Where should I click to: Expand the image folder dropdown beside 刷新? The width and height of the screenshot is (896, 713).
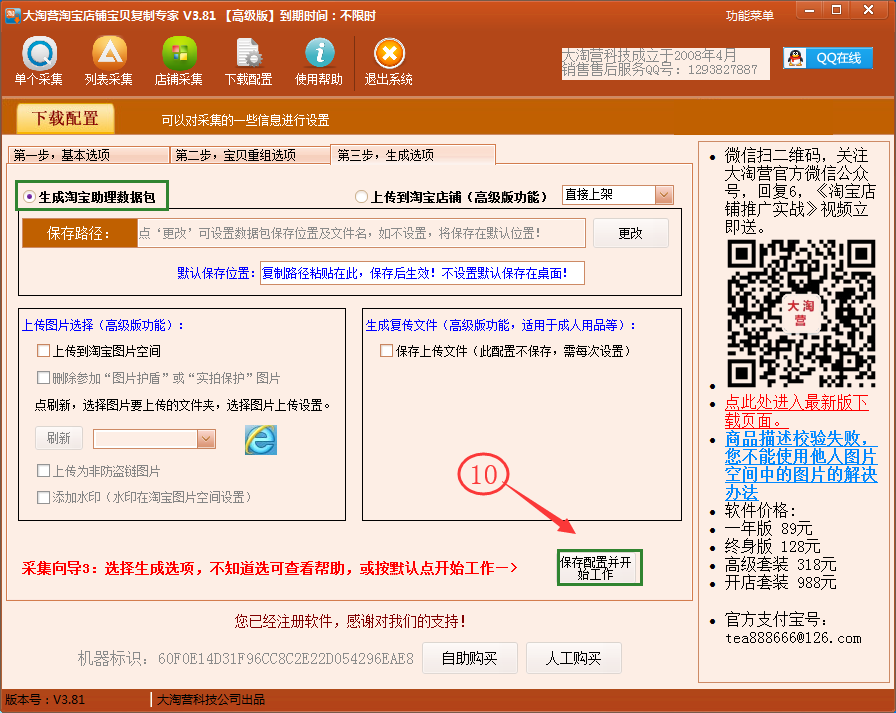[x=206, y=439]
